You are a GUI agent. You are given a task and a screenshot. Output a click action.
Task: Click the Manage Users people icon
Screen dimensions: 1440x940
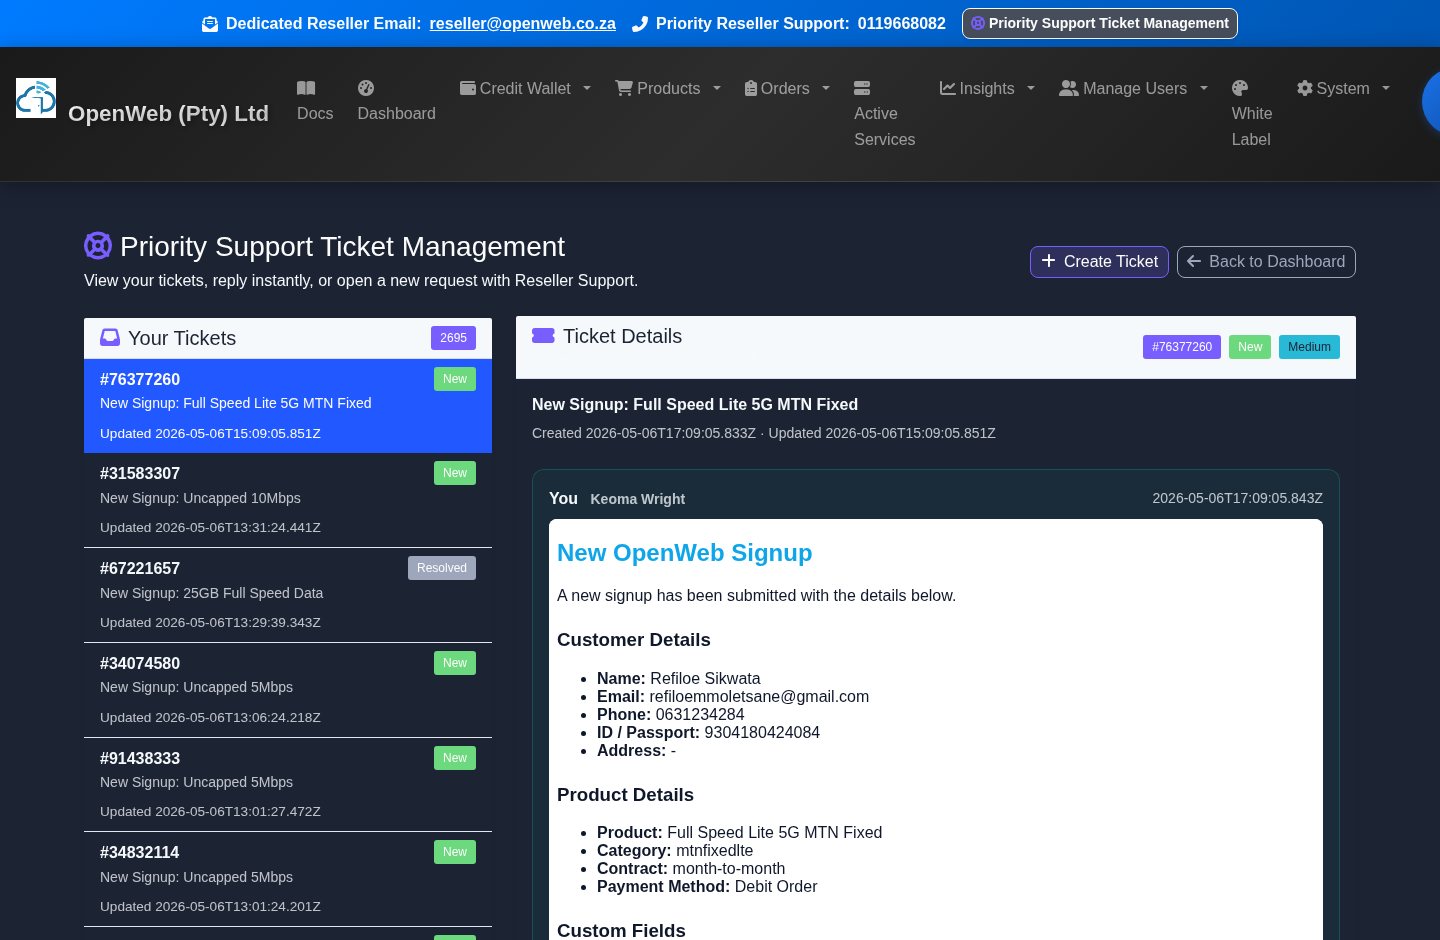[x=1069, y=88]
